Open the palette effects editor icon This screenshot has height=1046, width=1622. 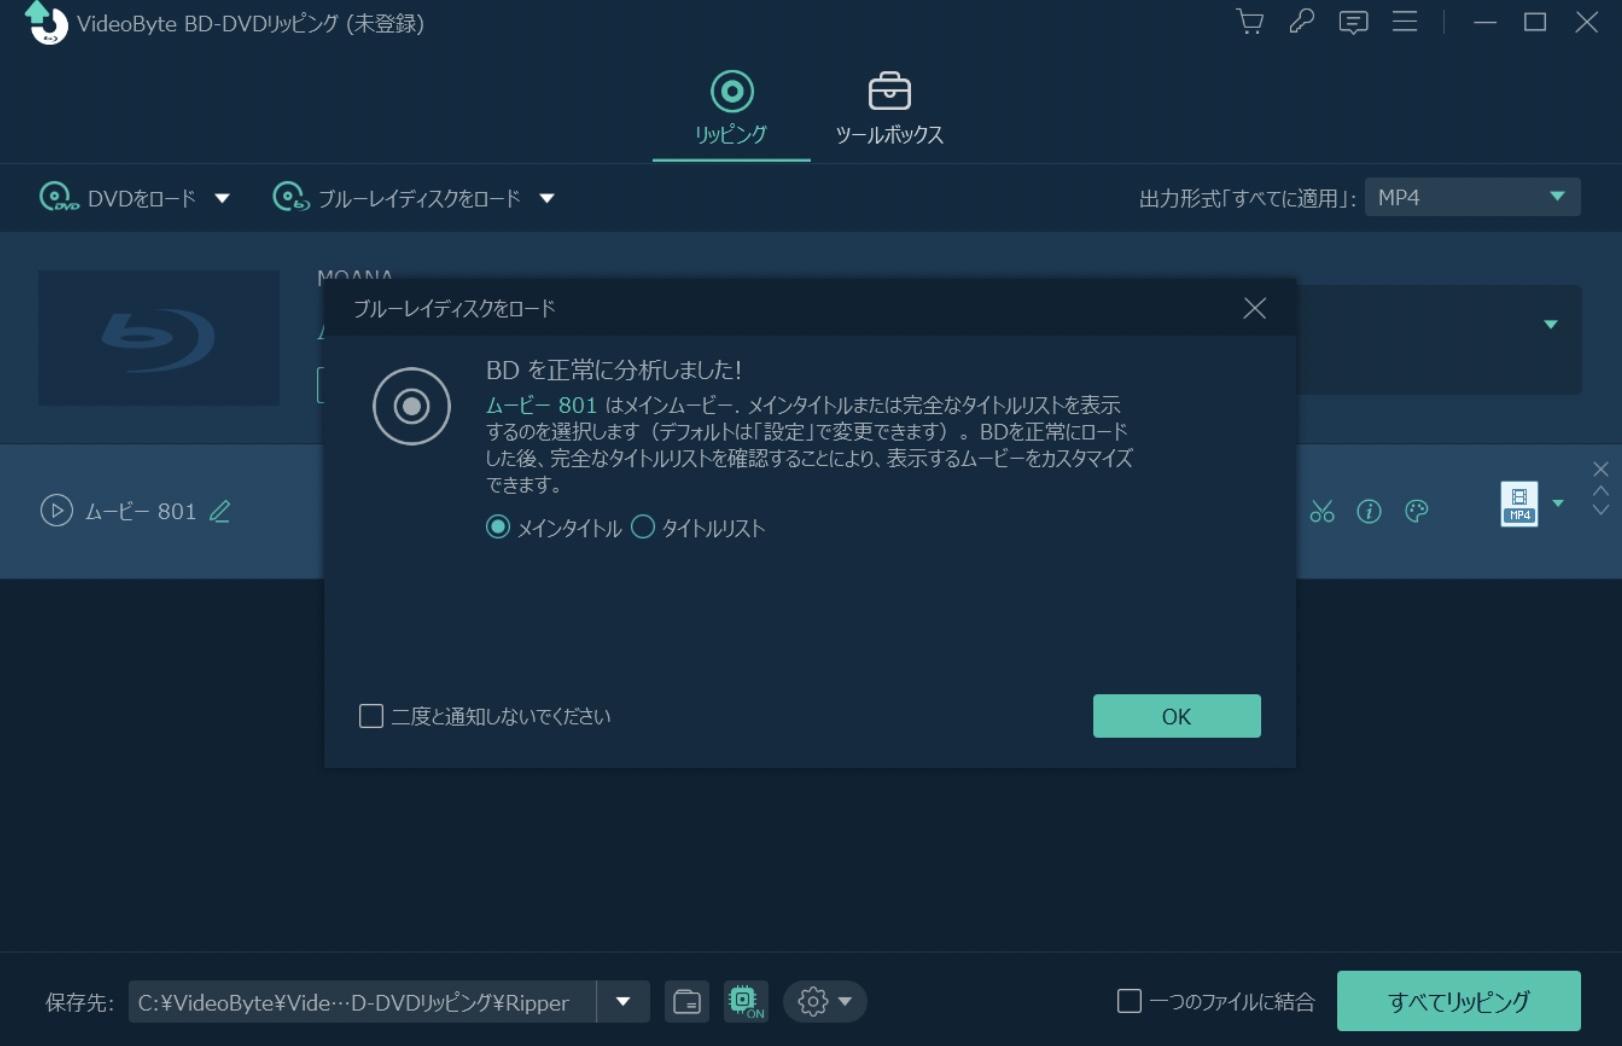coord(1416,512)
